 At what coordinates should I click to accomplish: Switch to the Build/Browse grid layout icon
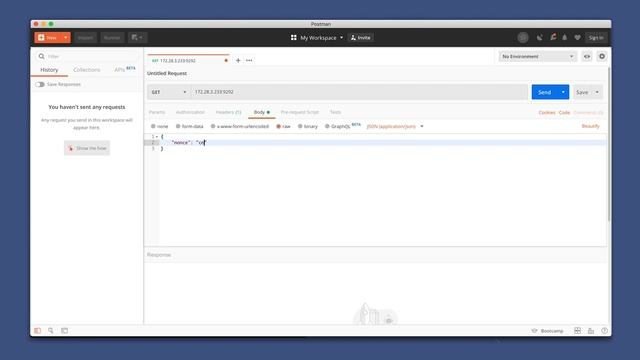click(577, 331)
